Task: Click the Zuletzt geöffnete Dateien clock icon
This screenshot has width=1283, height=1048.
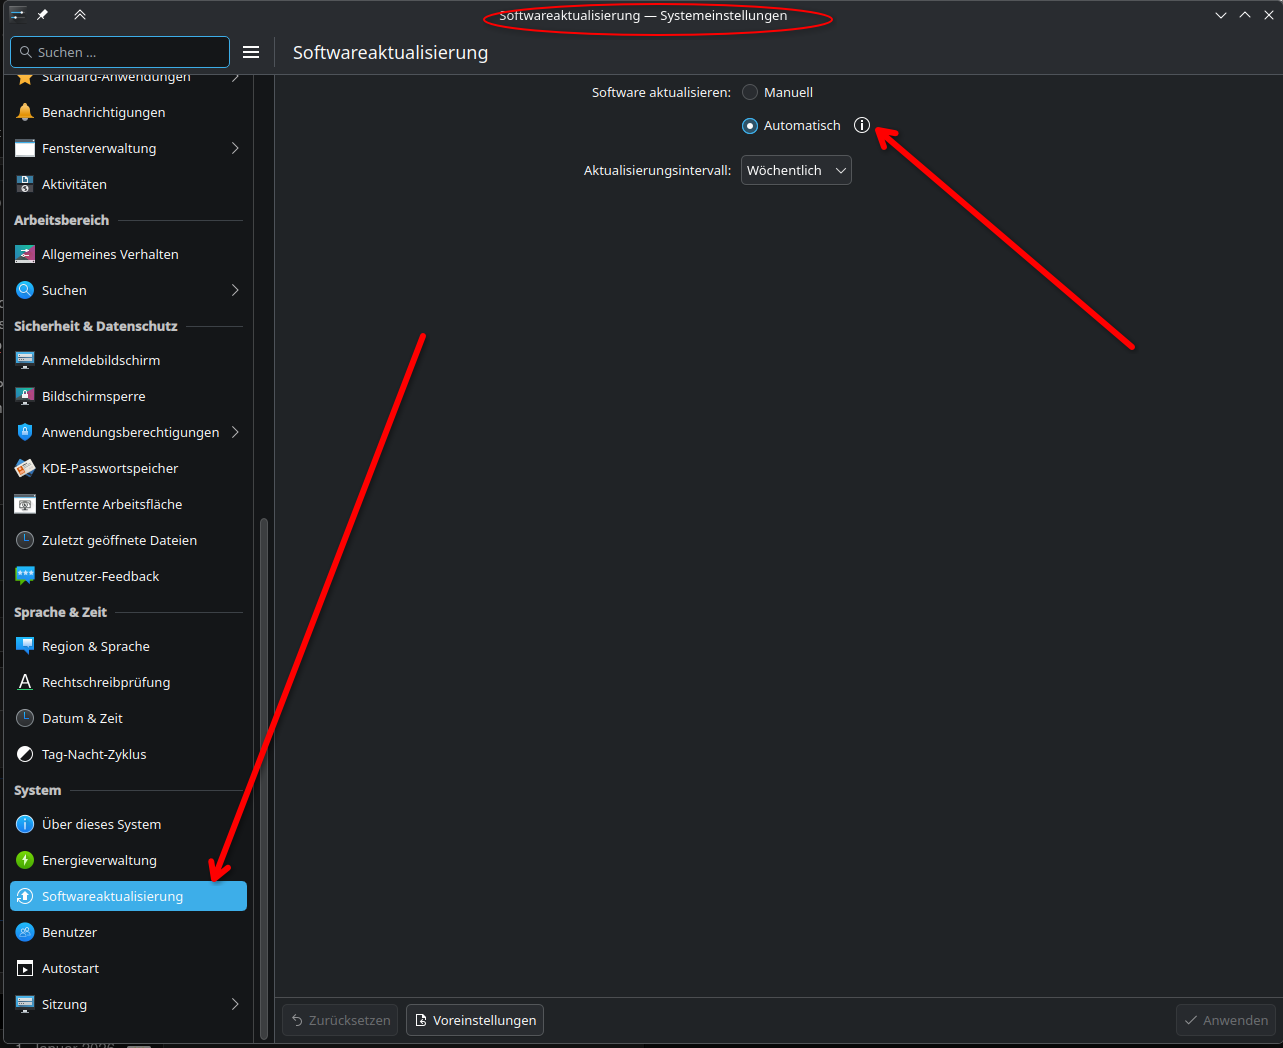Action: 25,540
